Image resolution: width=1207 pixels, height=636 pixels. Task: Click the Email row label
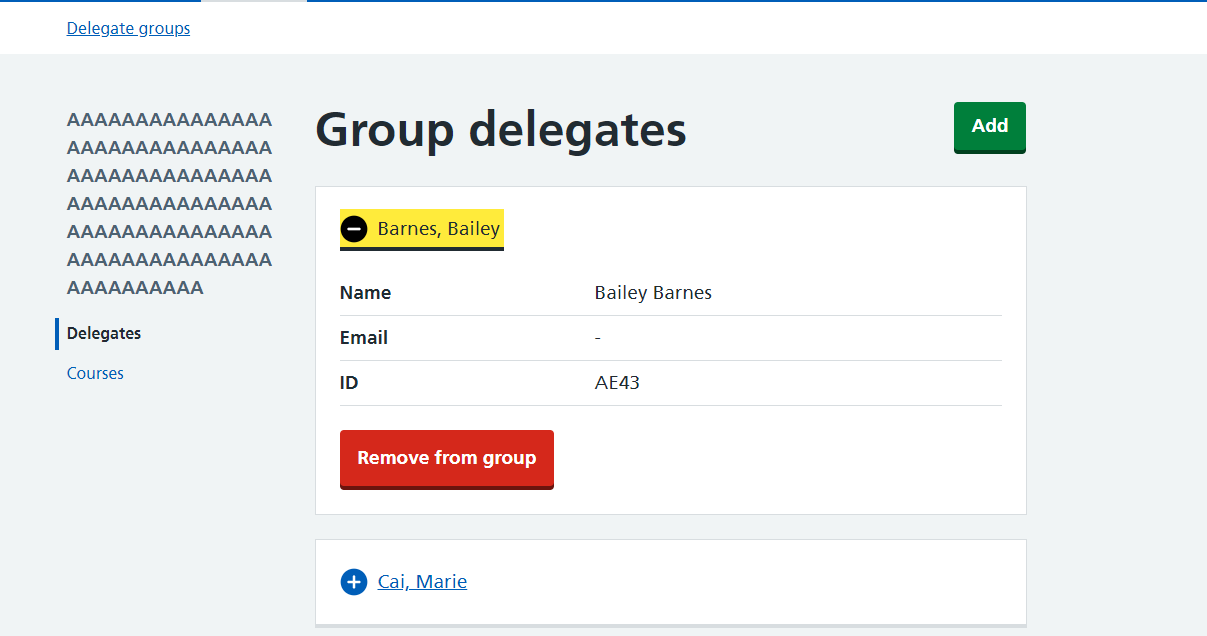coord(364,338)
